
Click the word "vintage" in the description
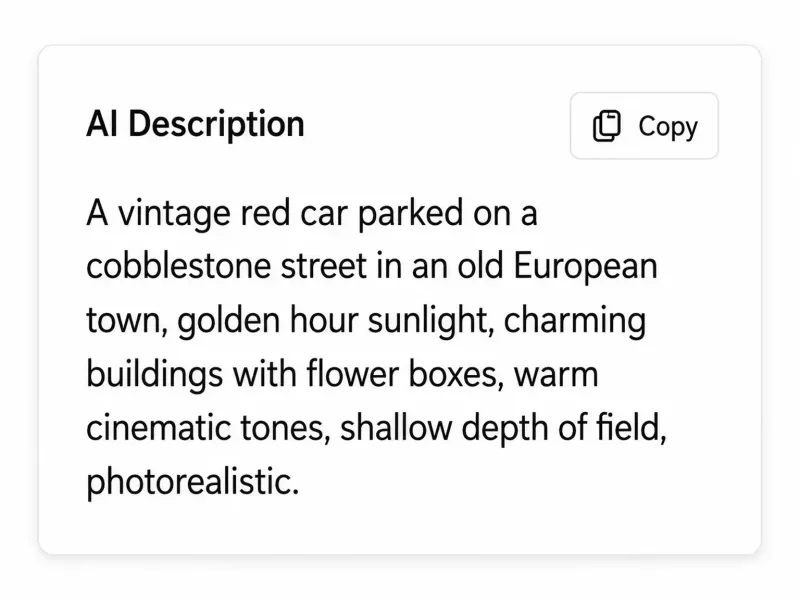point(174,214)
